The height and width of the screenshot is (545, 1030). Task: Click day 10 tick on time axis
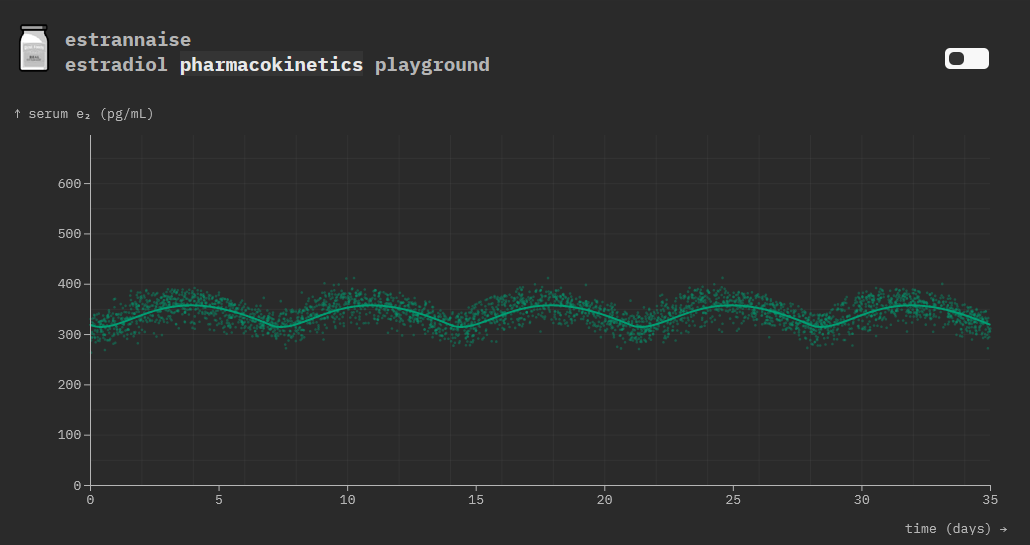coord(347,499)
